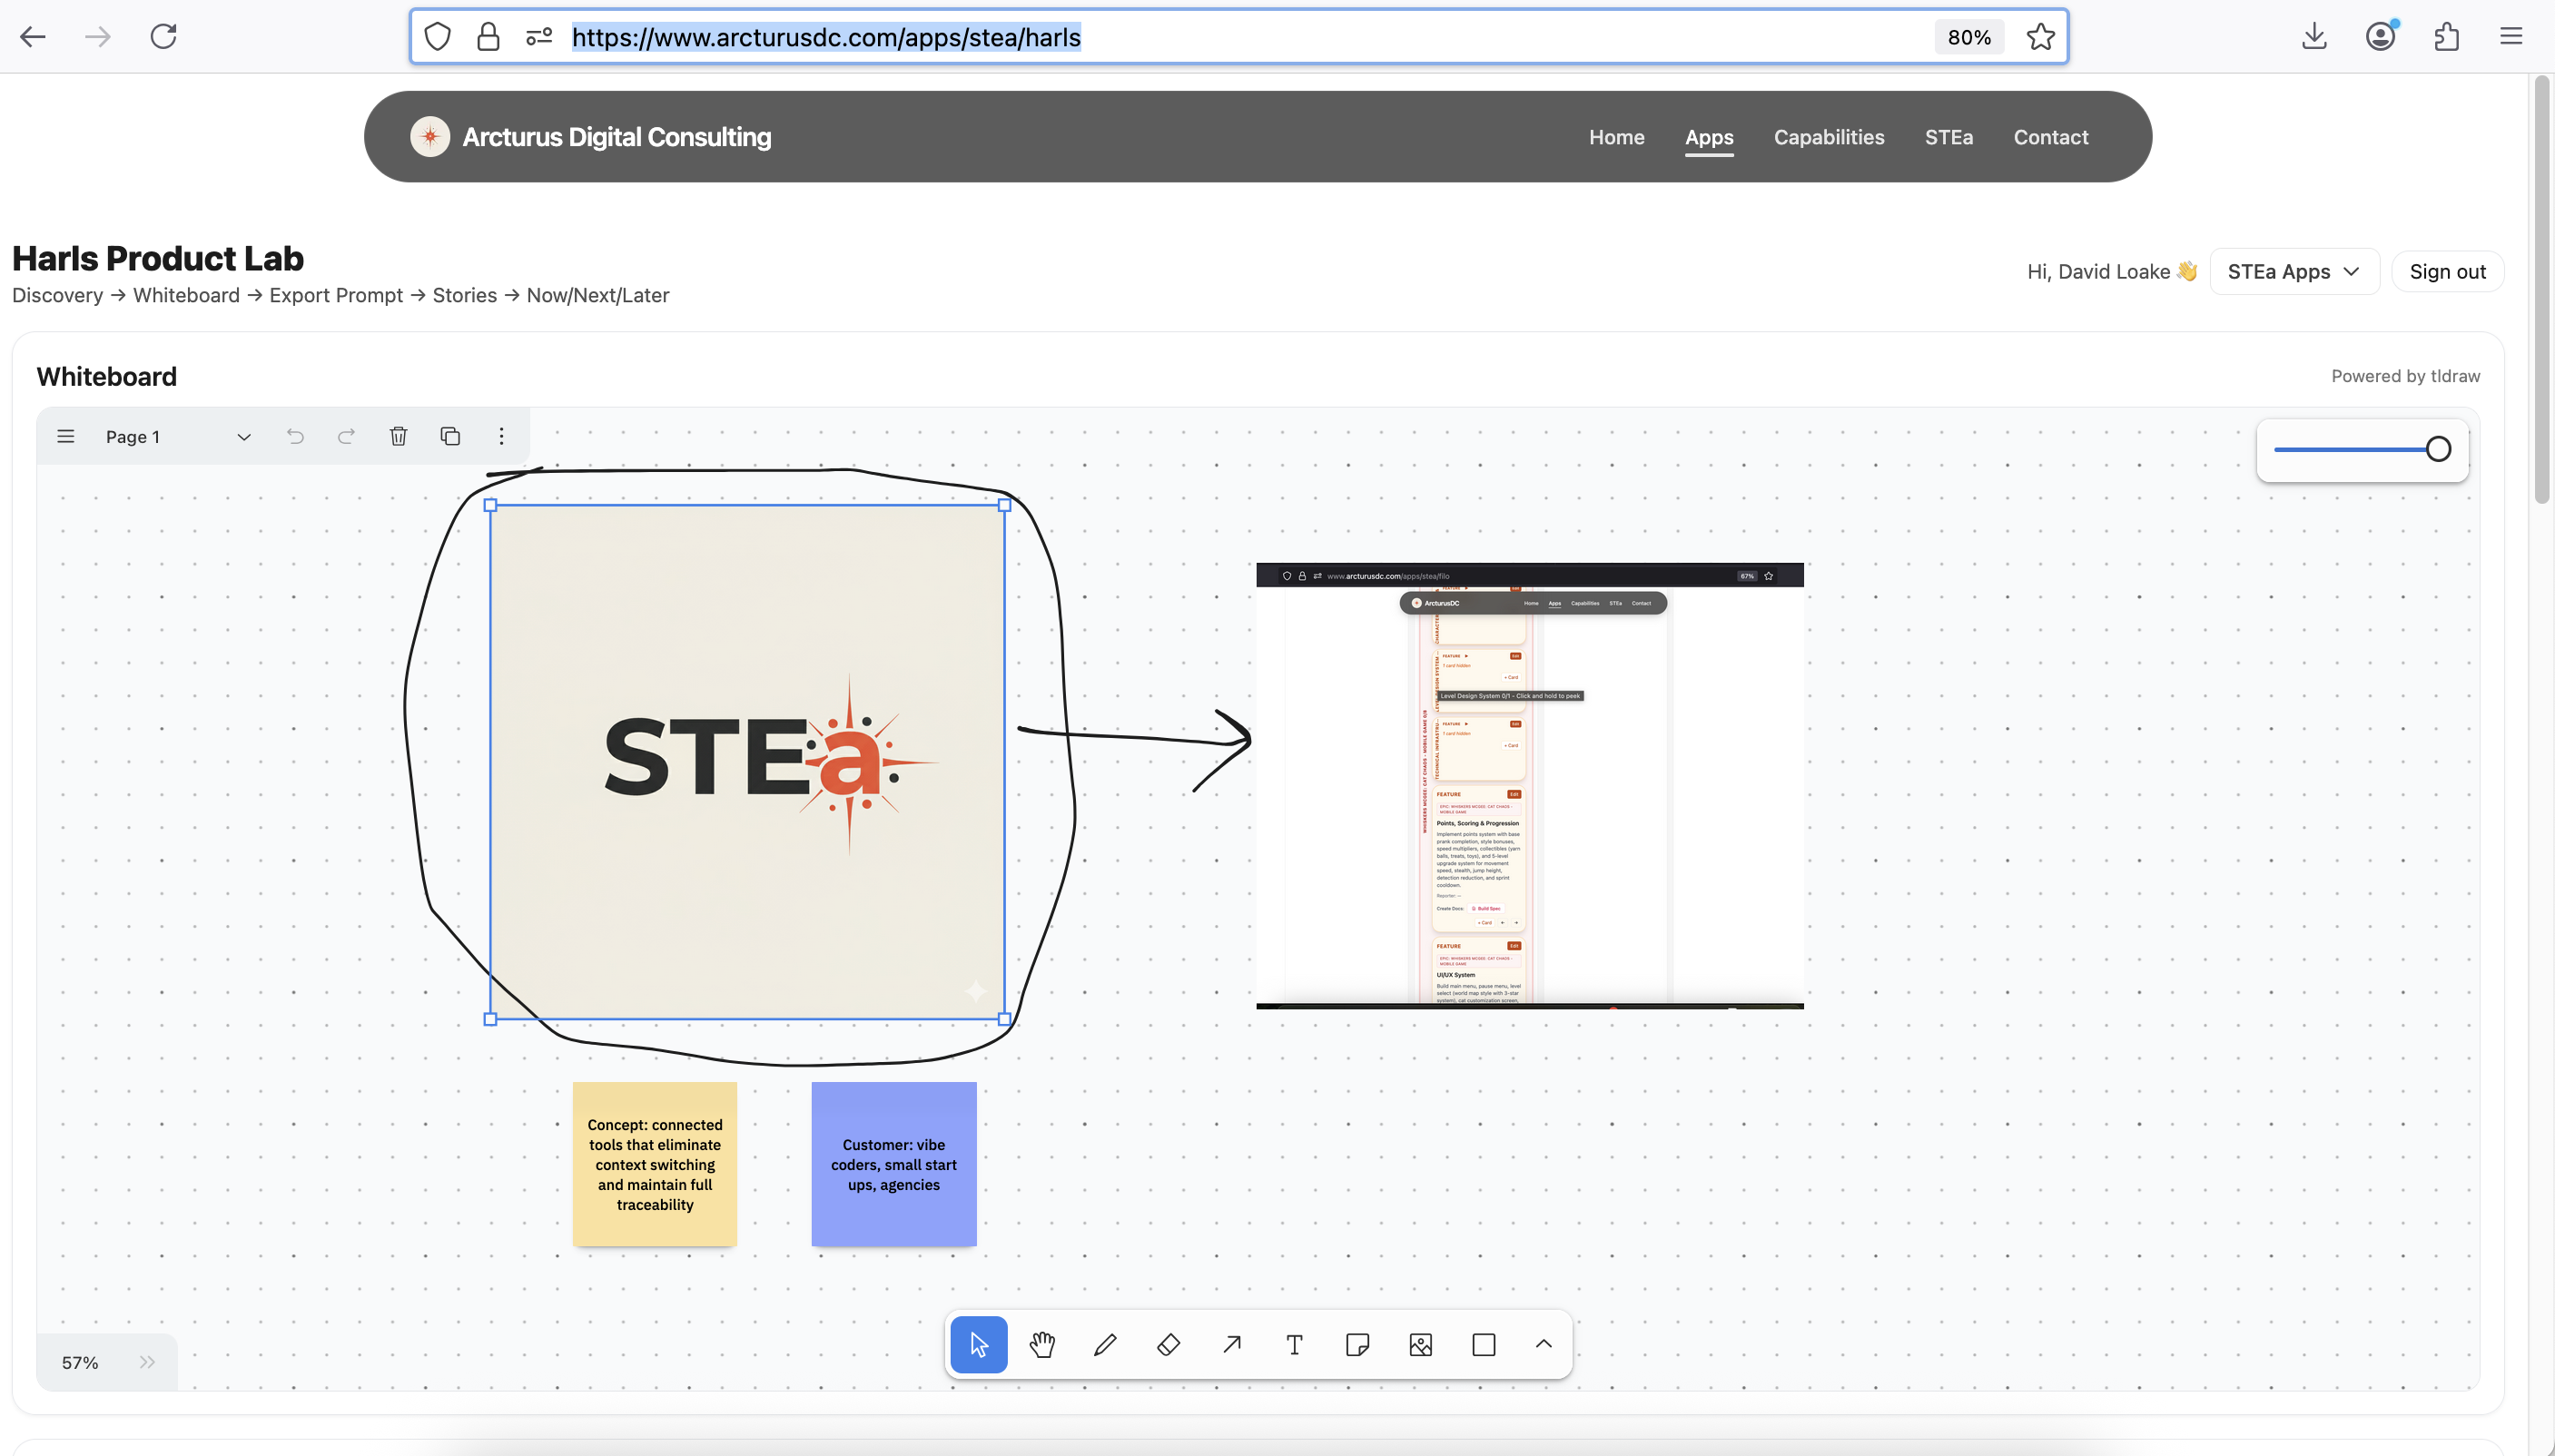Navigate to the Capabilities nav item
2555x1456 pixels.
pyautogui.click(x=1827, y=137)
